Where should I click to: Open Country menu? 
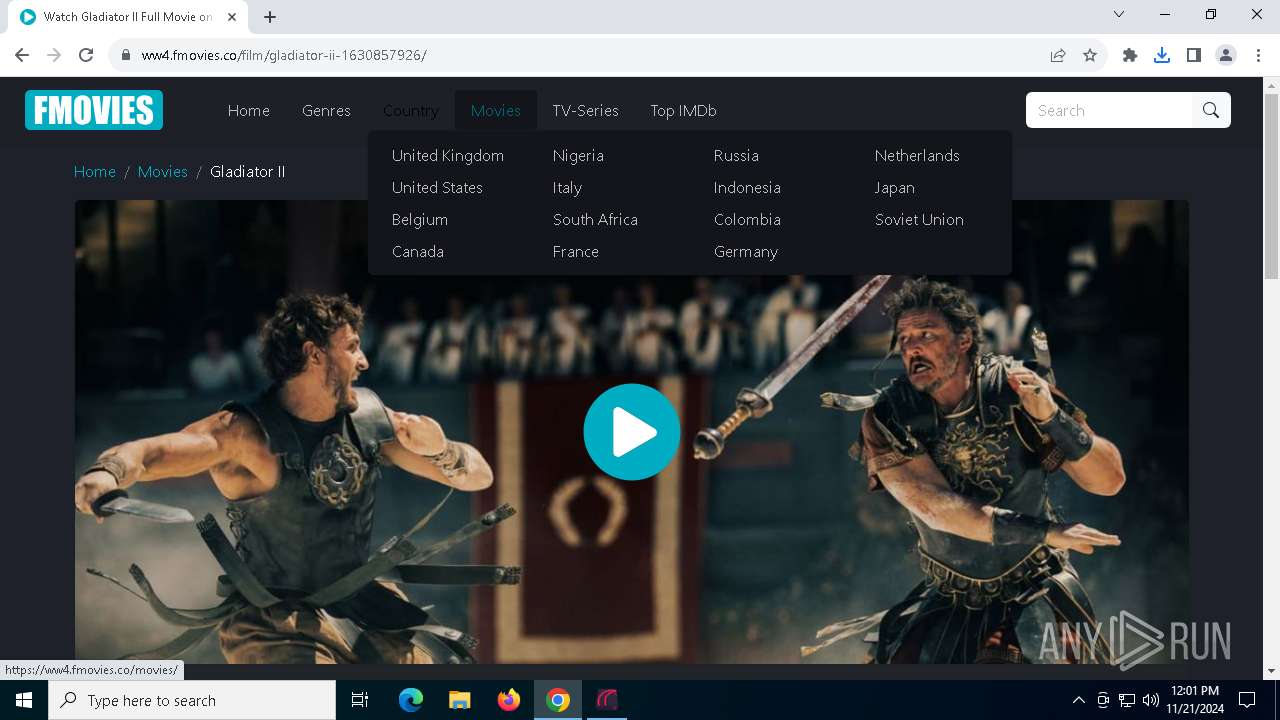click(x=411, y=110)
